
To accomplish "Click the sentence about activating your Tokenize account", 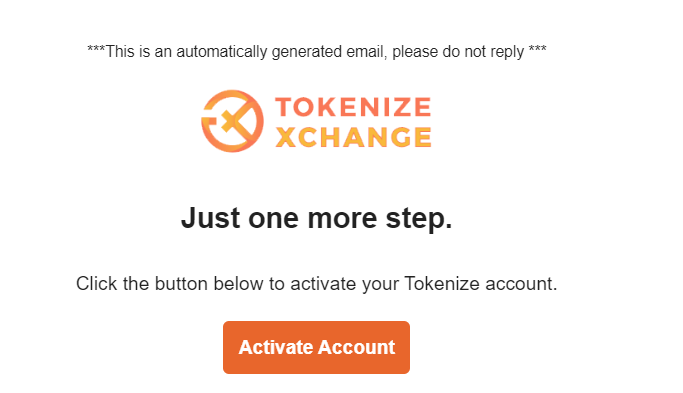I will pos(317,284).
